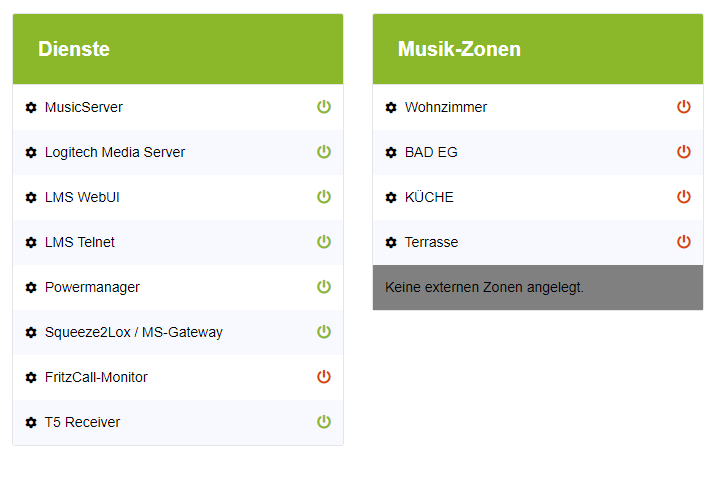
Task: Open FritzCall-Monitor gear settings icon
Action: [x=31, y=378]
